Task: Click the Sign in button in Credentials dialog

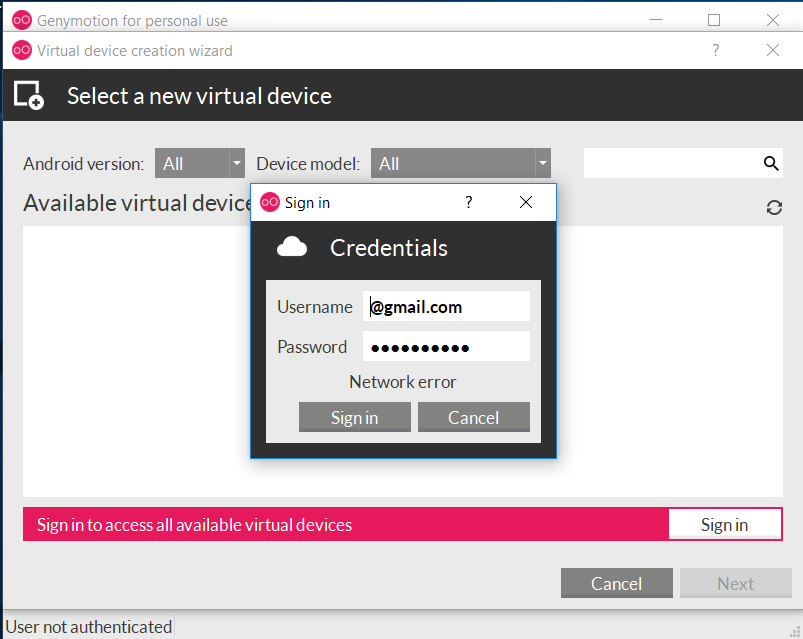Action: pos(354,417)
